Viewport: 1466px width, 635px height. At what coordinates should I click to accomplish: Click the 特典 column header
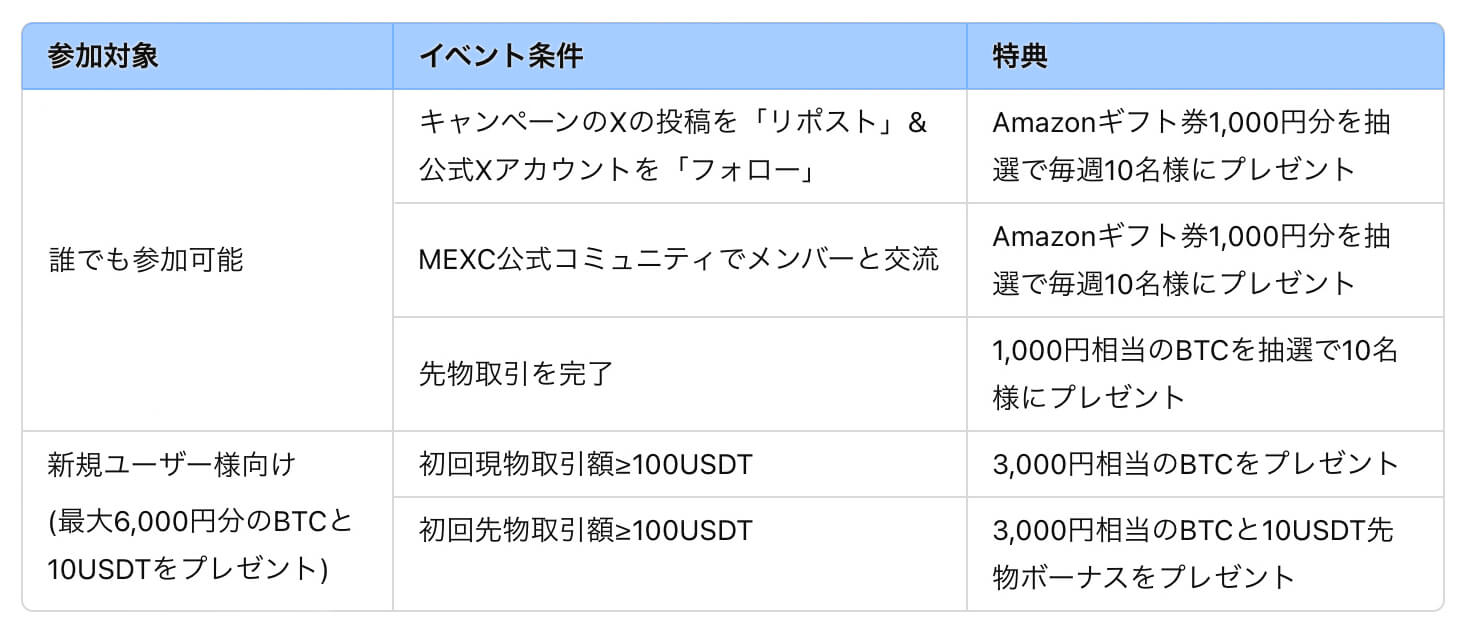point(1020,56)
